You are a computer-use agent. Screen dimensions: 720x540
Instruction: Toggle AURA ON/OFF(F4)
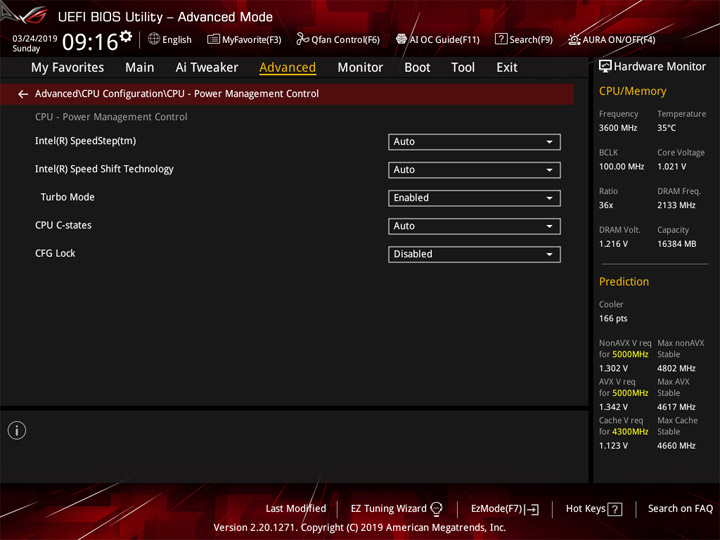(612, 39)
